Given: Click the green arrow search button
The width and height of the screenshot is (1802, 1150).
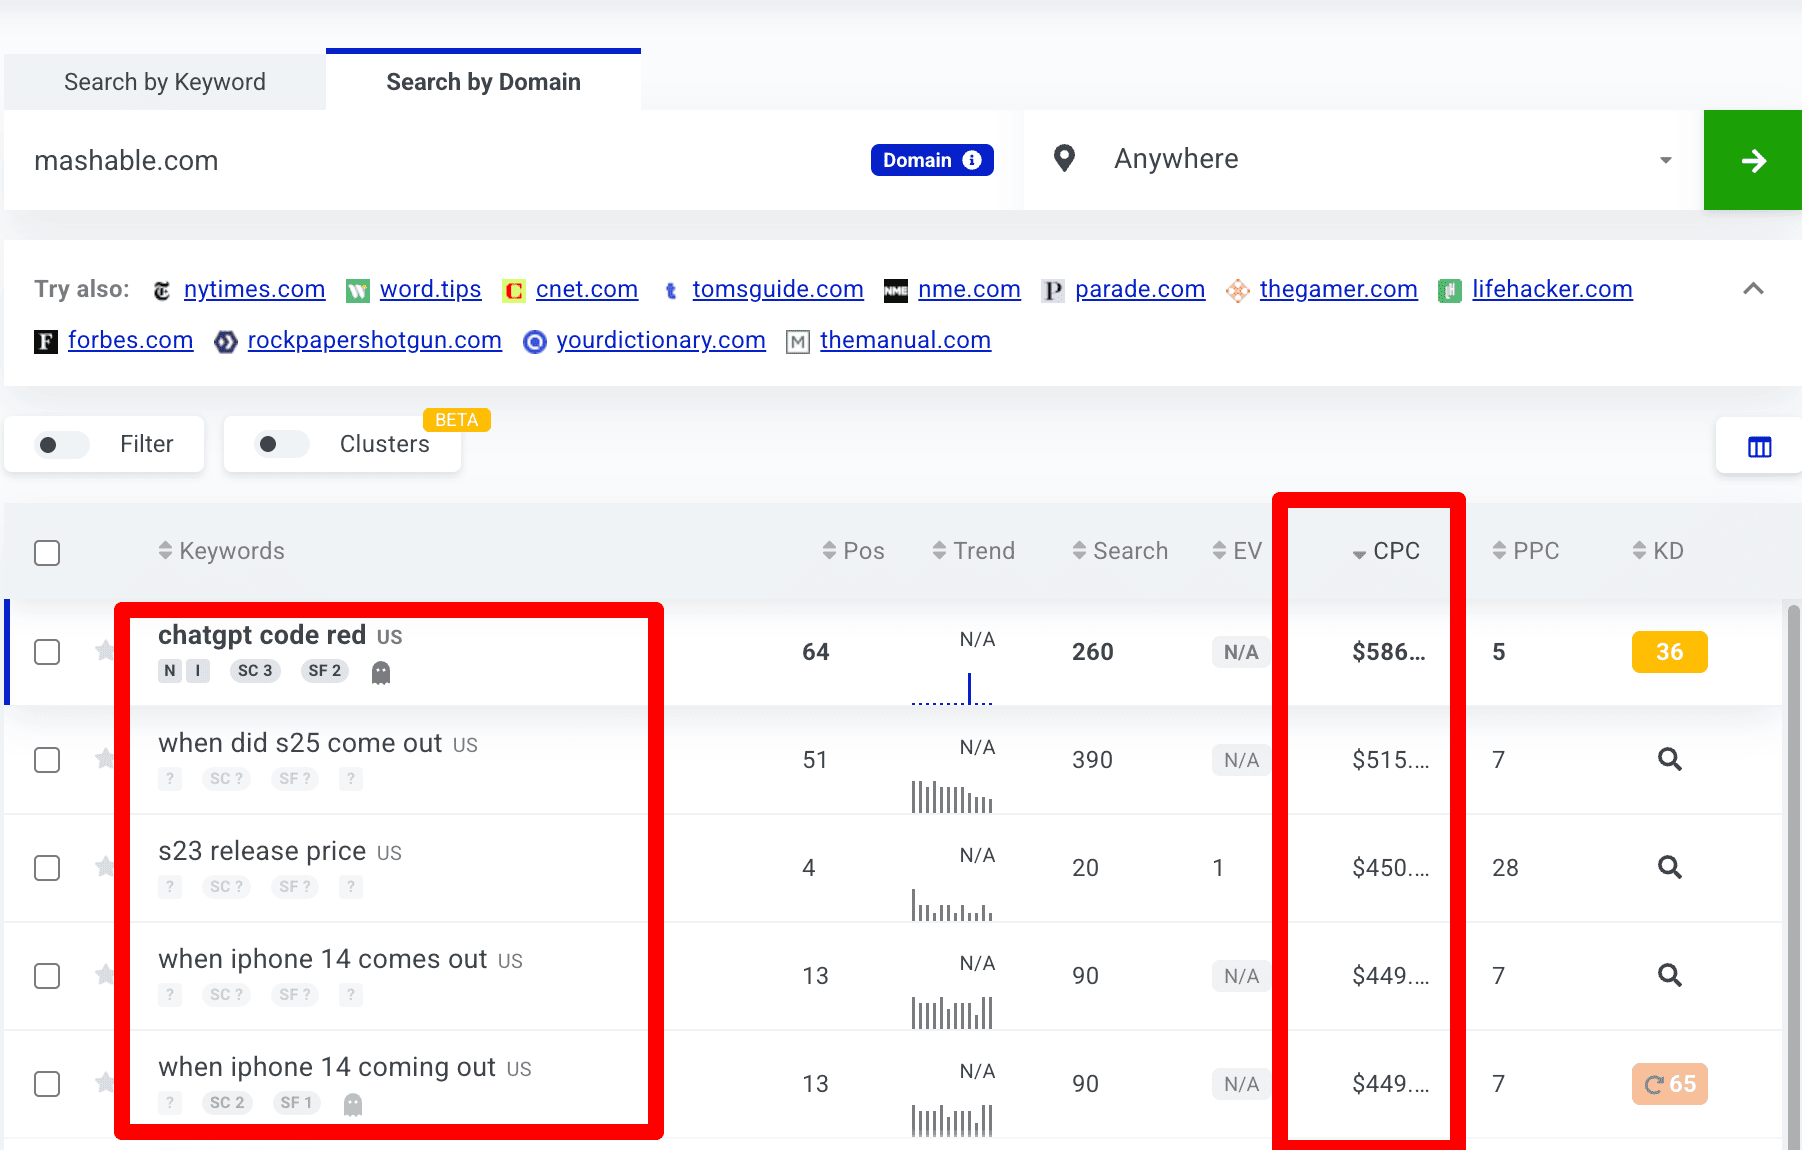Looking at the screenshot, I should click(1752, 160).
